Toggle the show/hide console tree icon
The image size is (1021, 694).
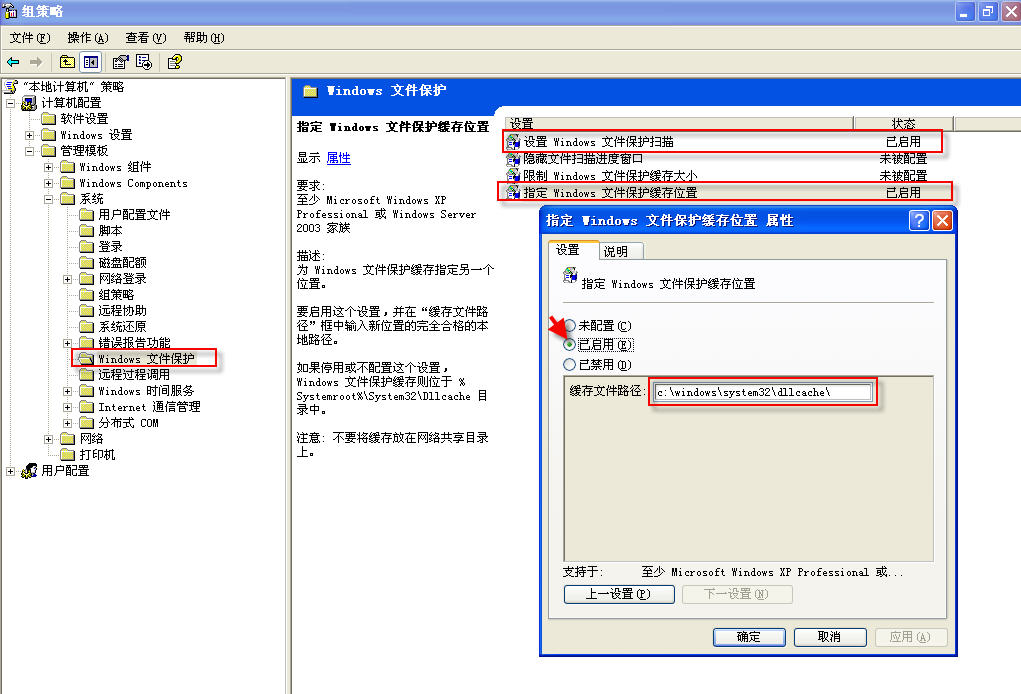tap(91, 62)
